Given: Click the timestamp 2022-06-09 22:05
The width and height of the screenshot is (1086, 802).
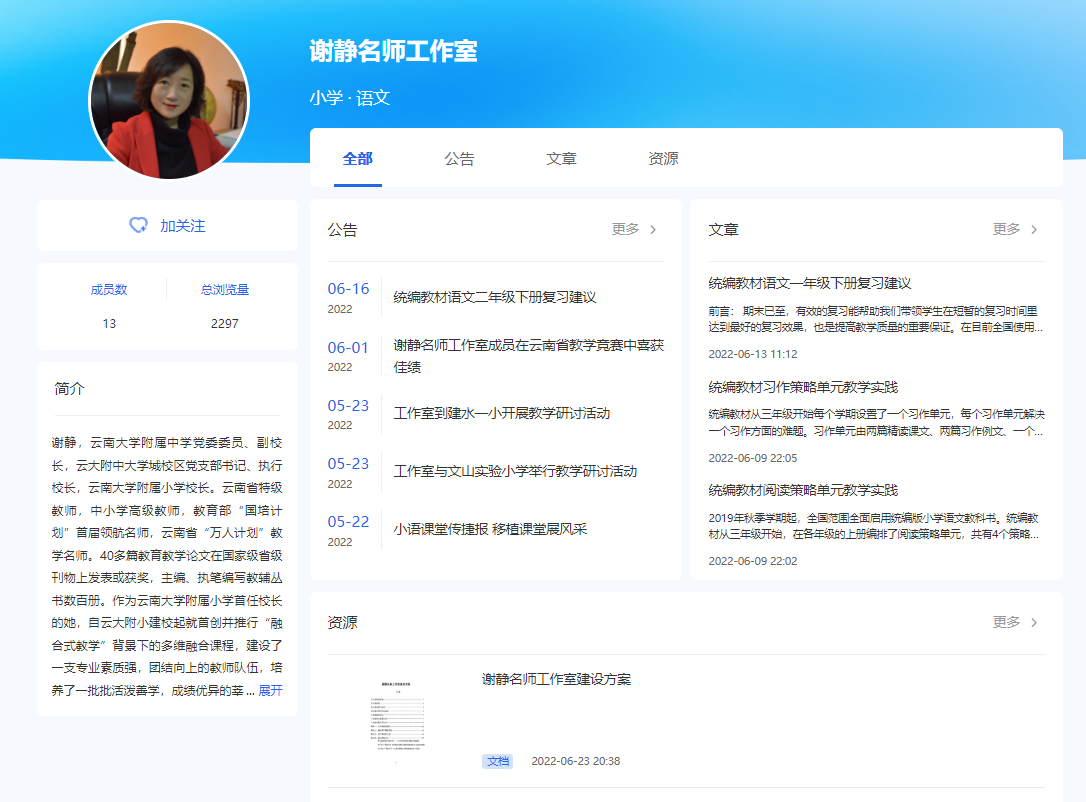Looking at the screenshot, I should [x=753, y=458].
